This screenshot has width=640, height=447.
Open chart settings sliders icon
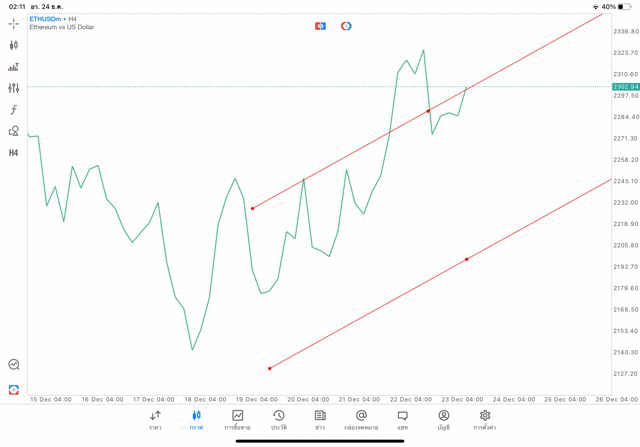click(x=14, y=88)
